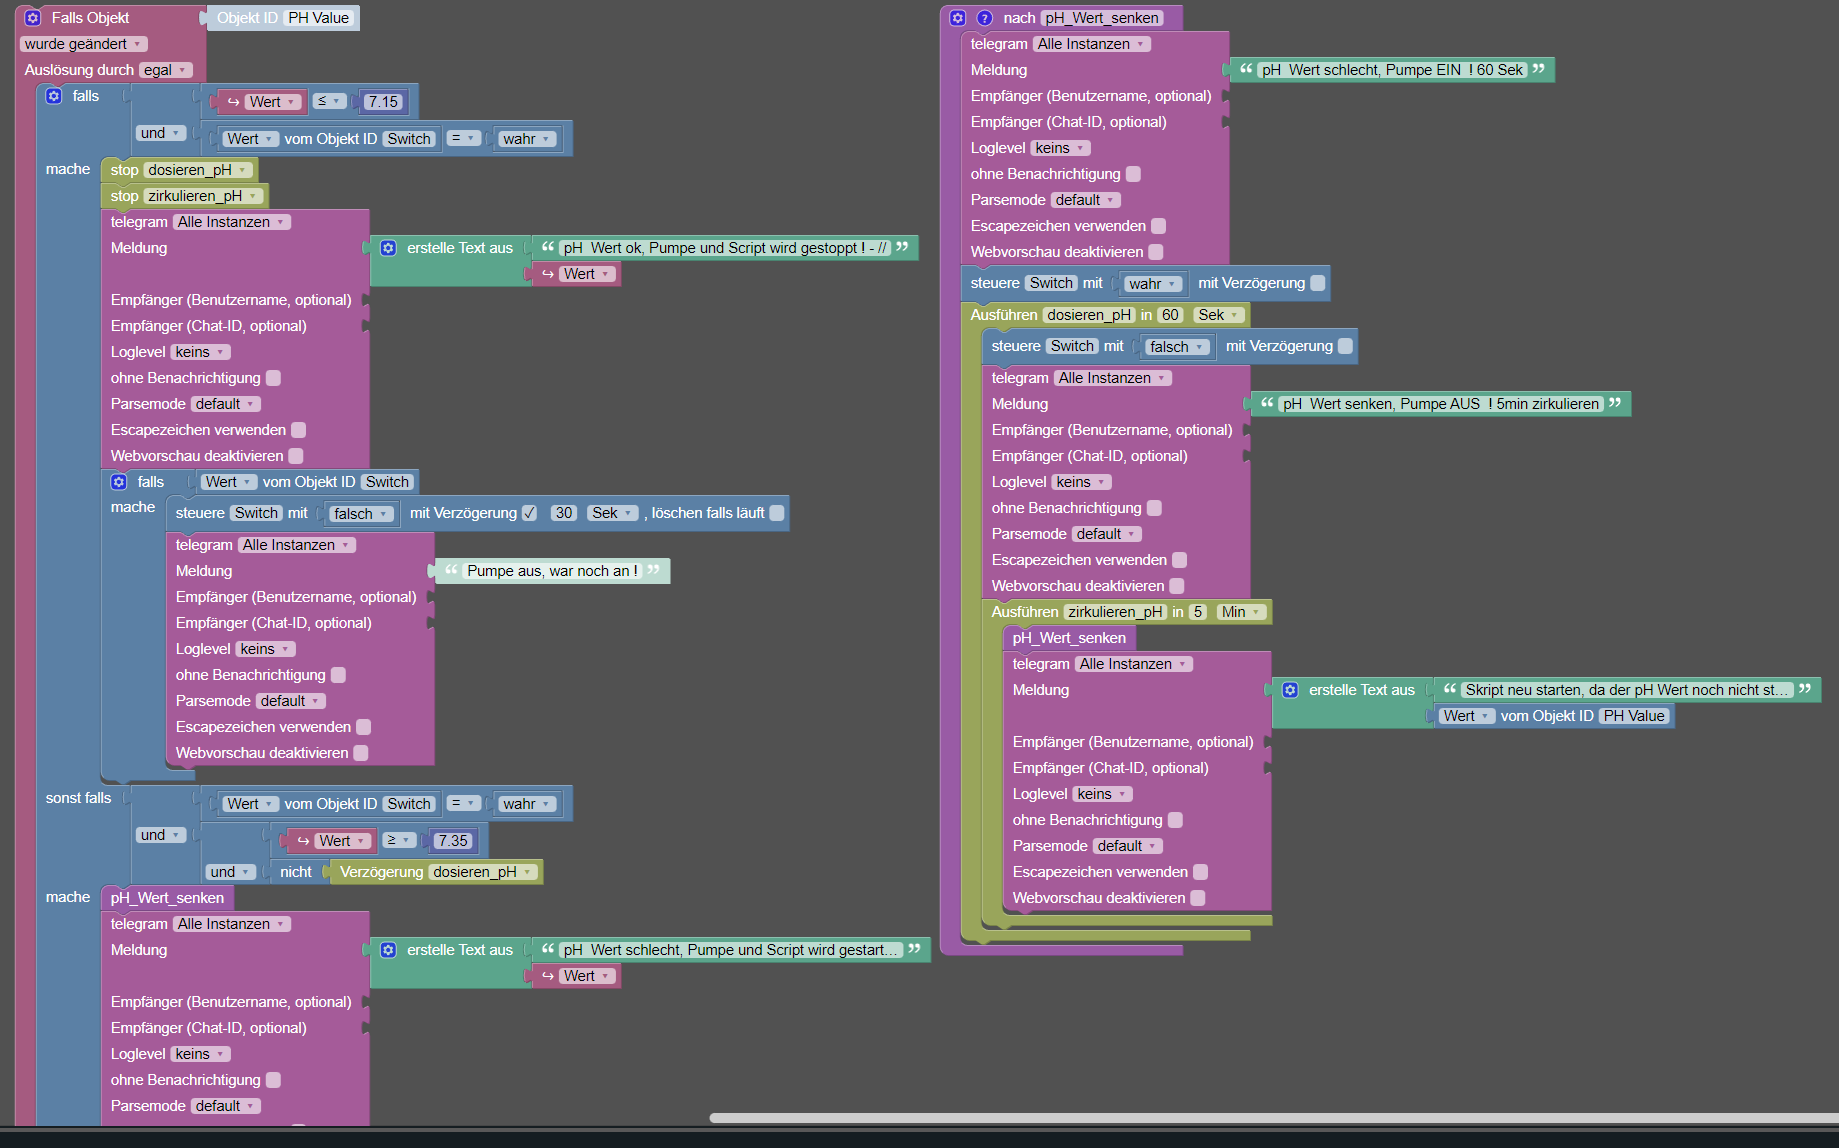1839x1148 pixels.
Task: Toggle löschen falls läuft checkbox
Action: [x=777, y=513]
